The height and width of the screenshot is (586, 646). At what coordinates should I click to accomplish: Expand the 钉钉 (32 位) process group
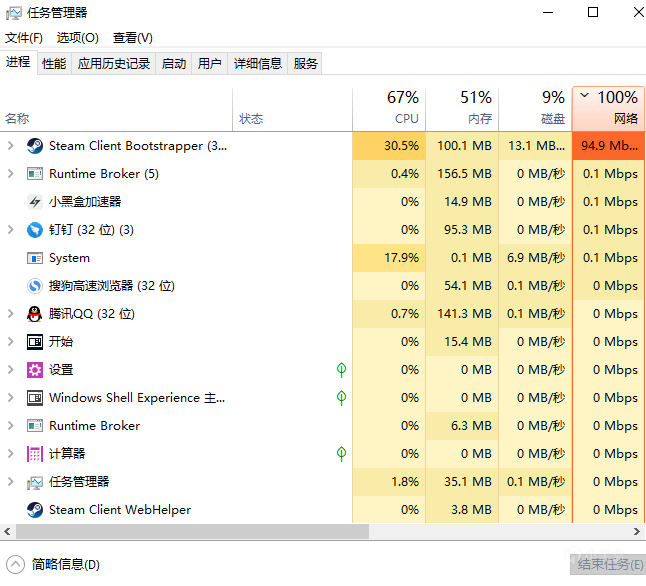(x=11, y=230)
